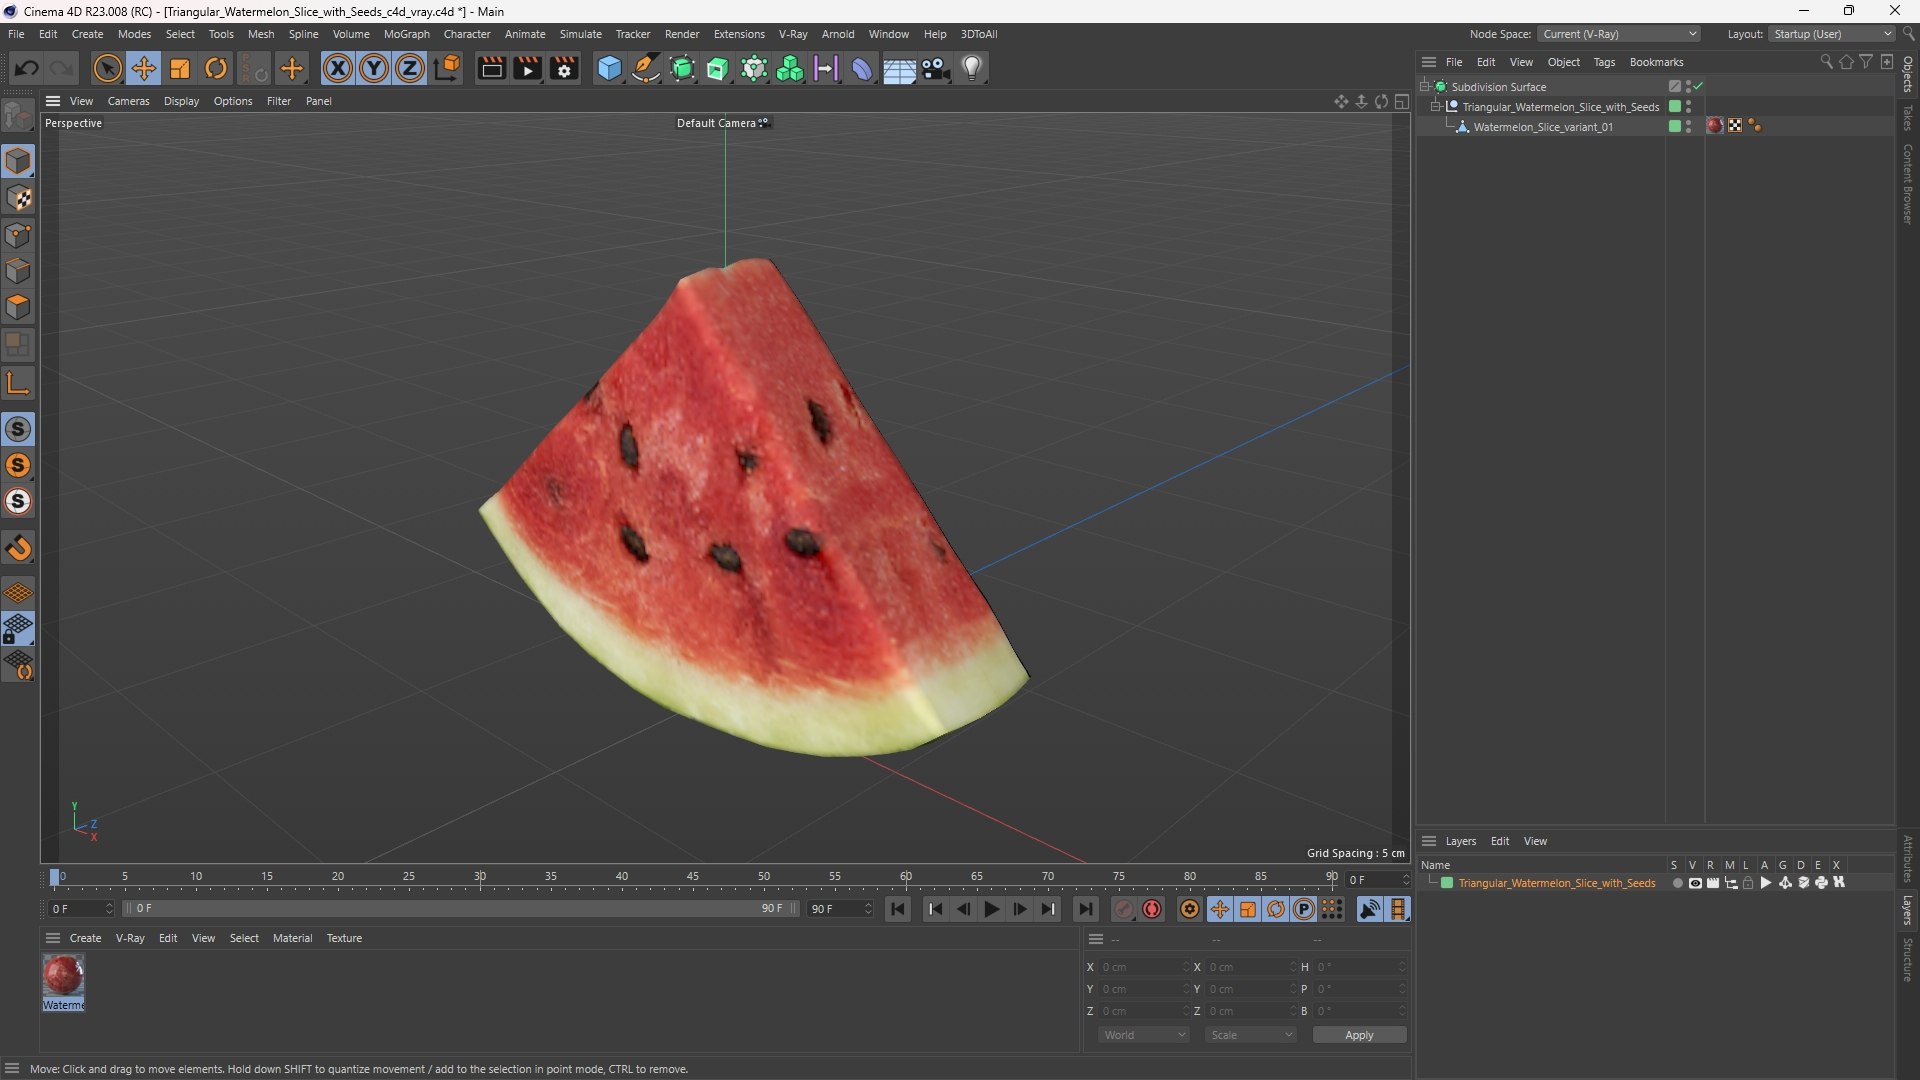The height and width of the screenshot is (1080, 1920).
Task: Open the Tags menu in Objects panel
Action: click(x=1604, y=62)
